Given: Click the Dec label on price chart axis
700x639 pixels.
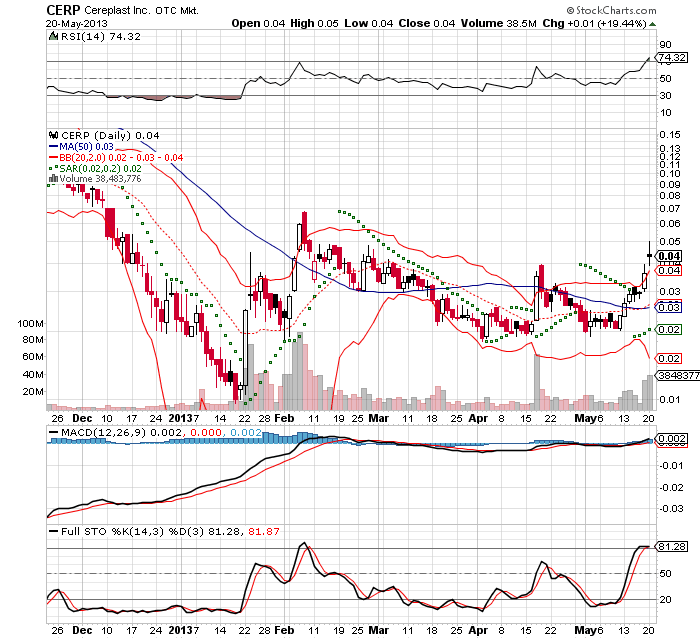Looking at the screenshot, I should 82,418.
